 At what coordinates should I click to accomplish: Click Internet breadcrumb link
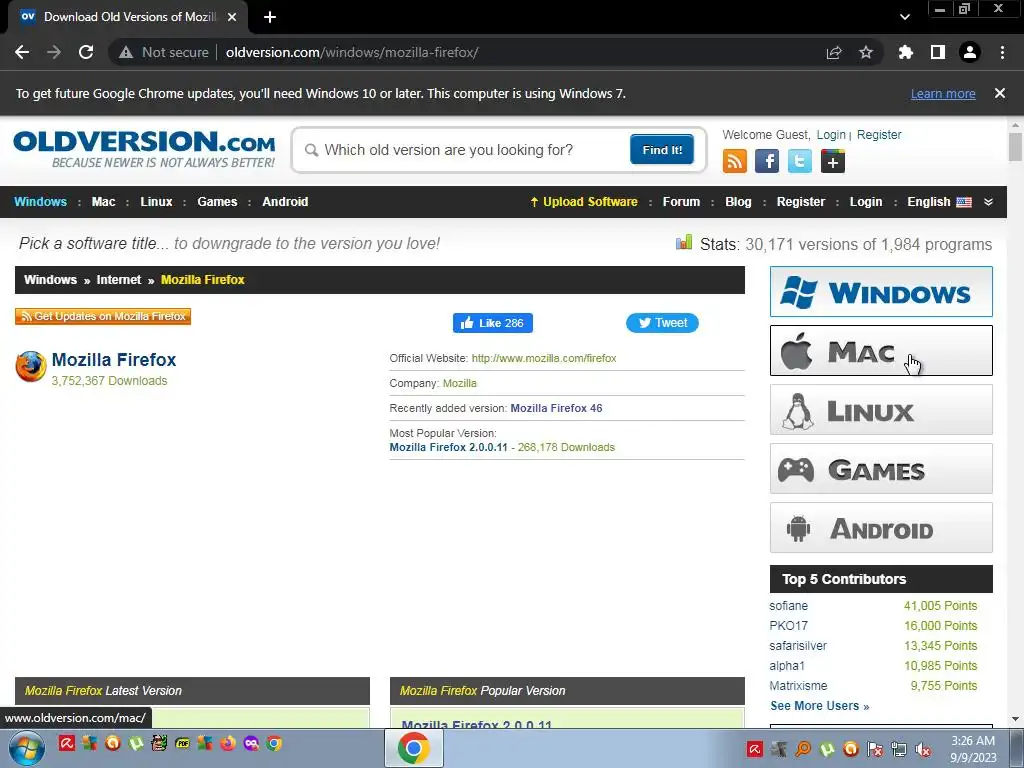tap(119, 280)
